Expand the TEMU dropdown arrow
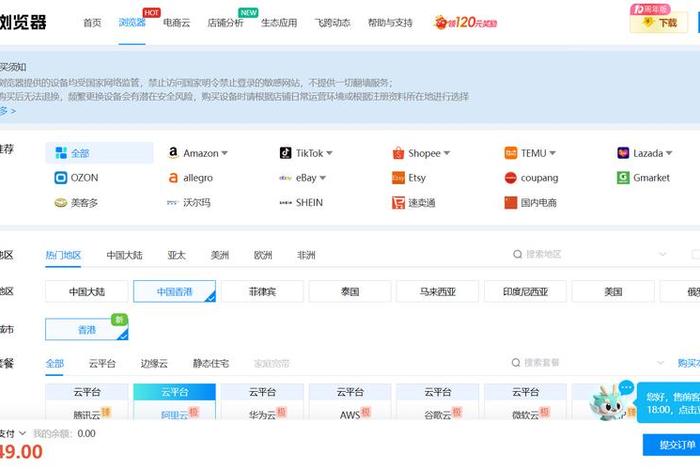This screenshot has width=700, height=470. point(552,153)
